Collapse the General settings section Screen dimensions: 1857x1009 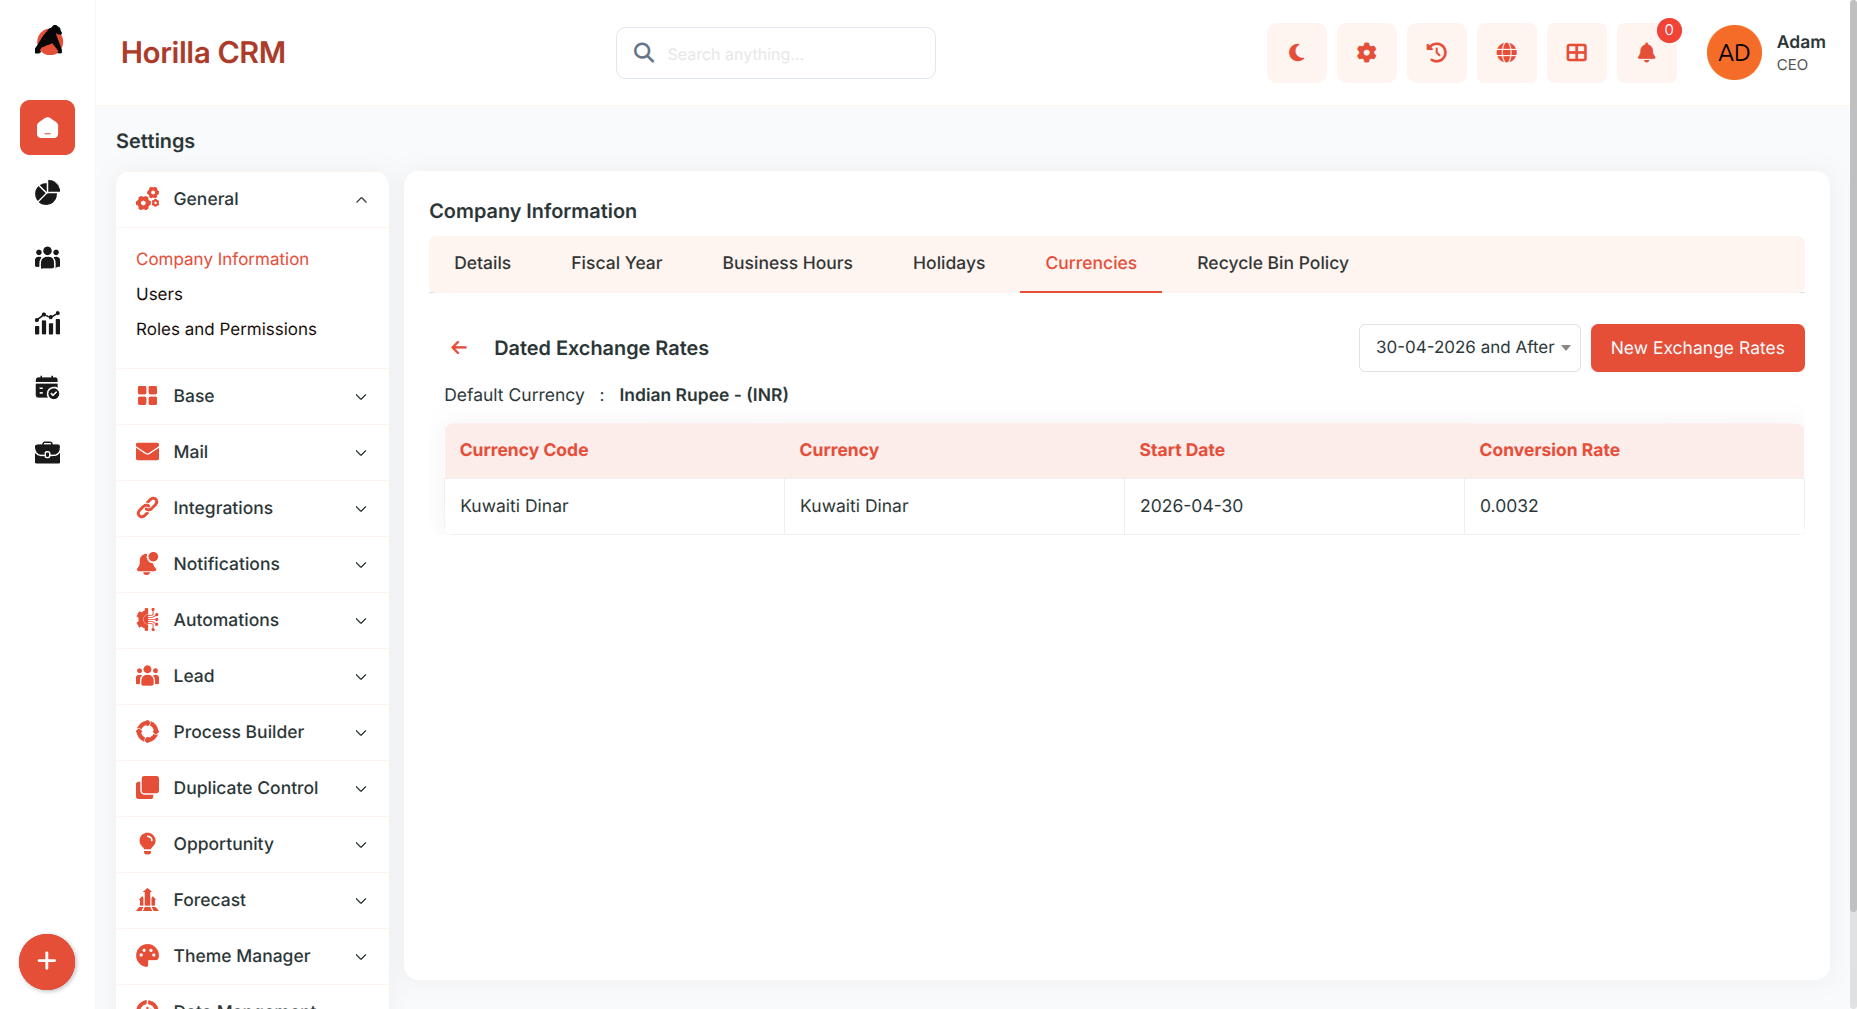click(361, 200)
